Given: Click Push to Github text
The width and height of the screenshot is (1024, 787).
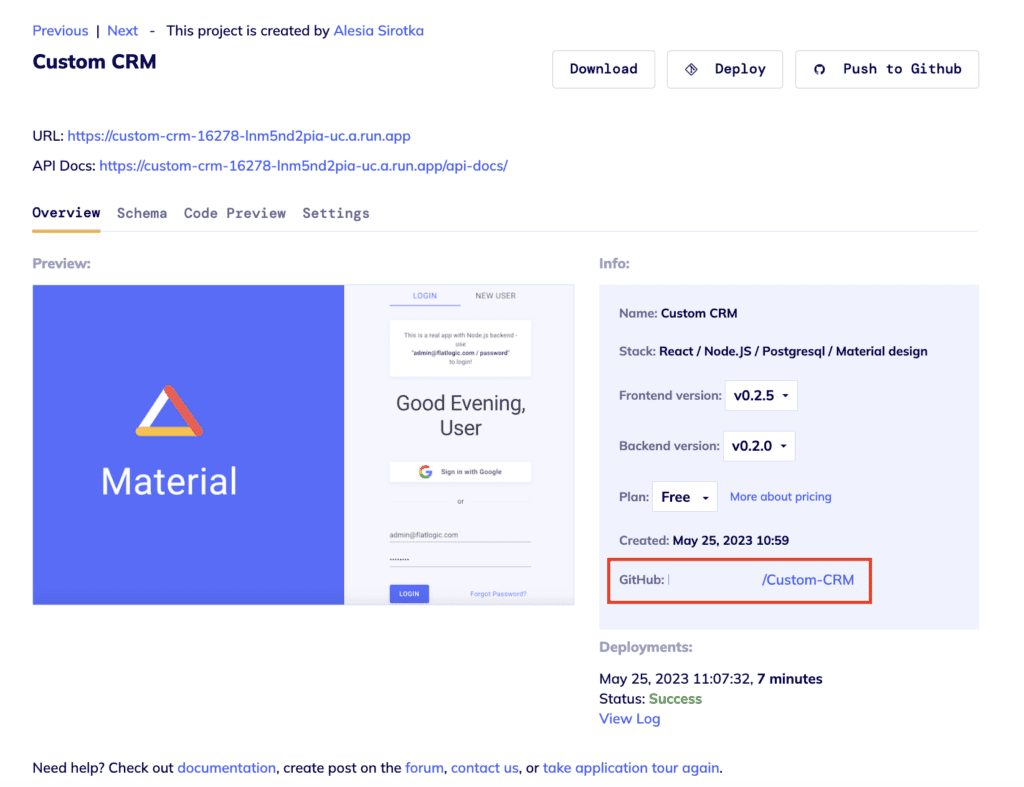Looking at the screenshot, I should (x=902, y=69).
